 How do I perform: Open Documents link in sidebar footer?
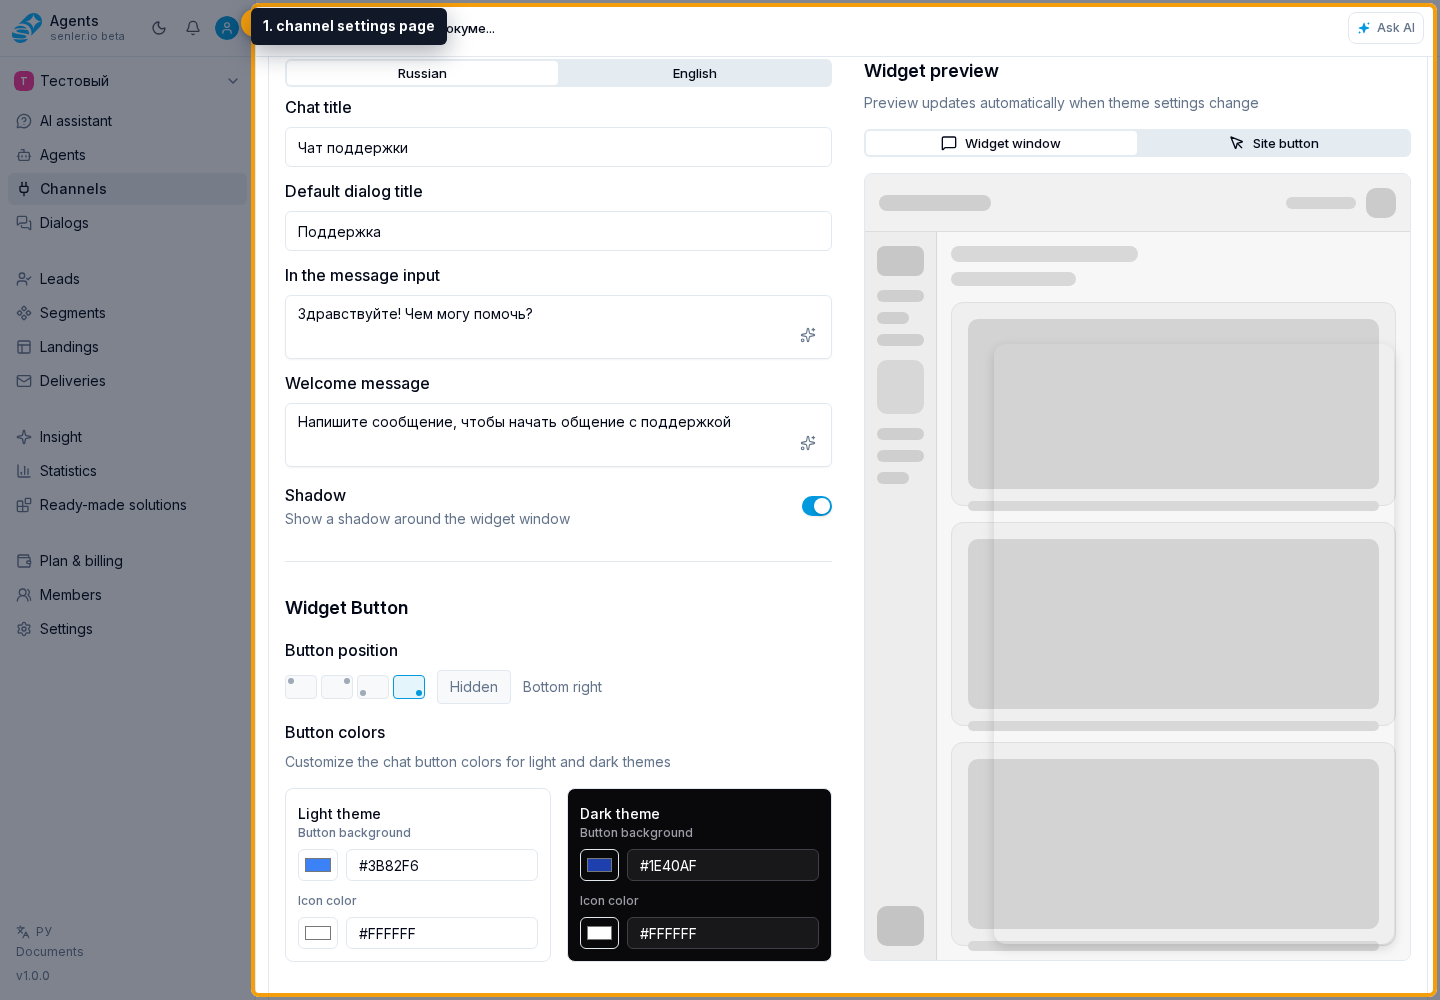50,952
